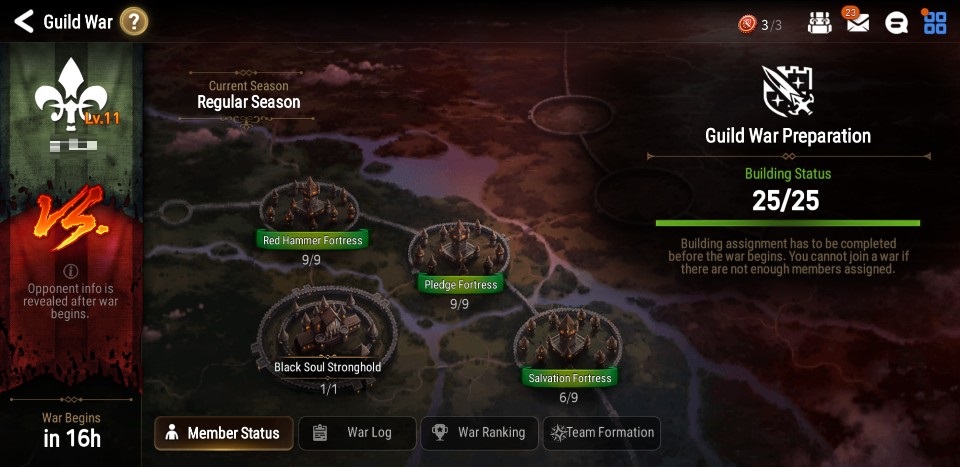Open the War Log tab
This screenshot has width=960, height=467.
click(357, 433)
